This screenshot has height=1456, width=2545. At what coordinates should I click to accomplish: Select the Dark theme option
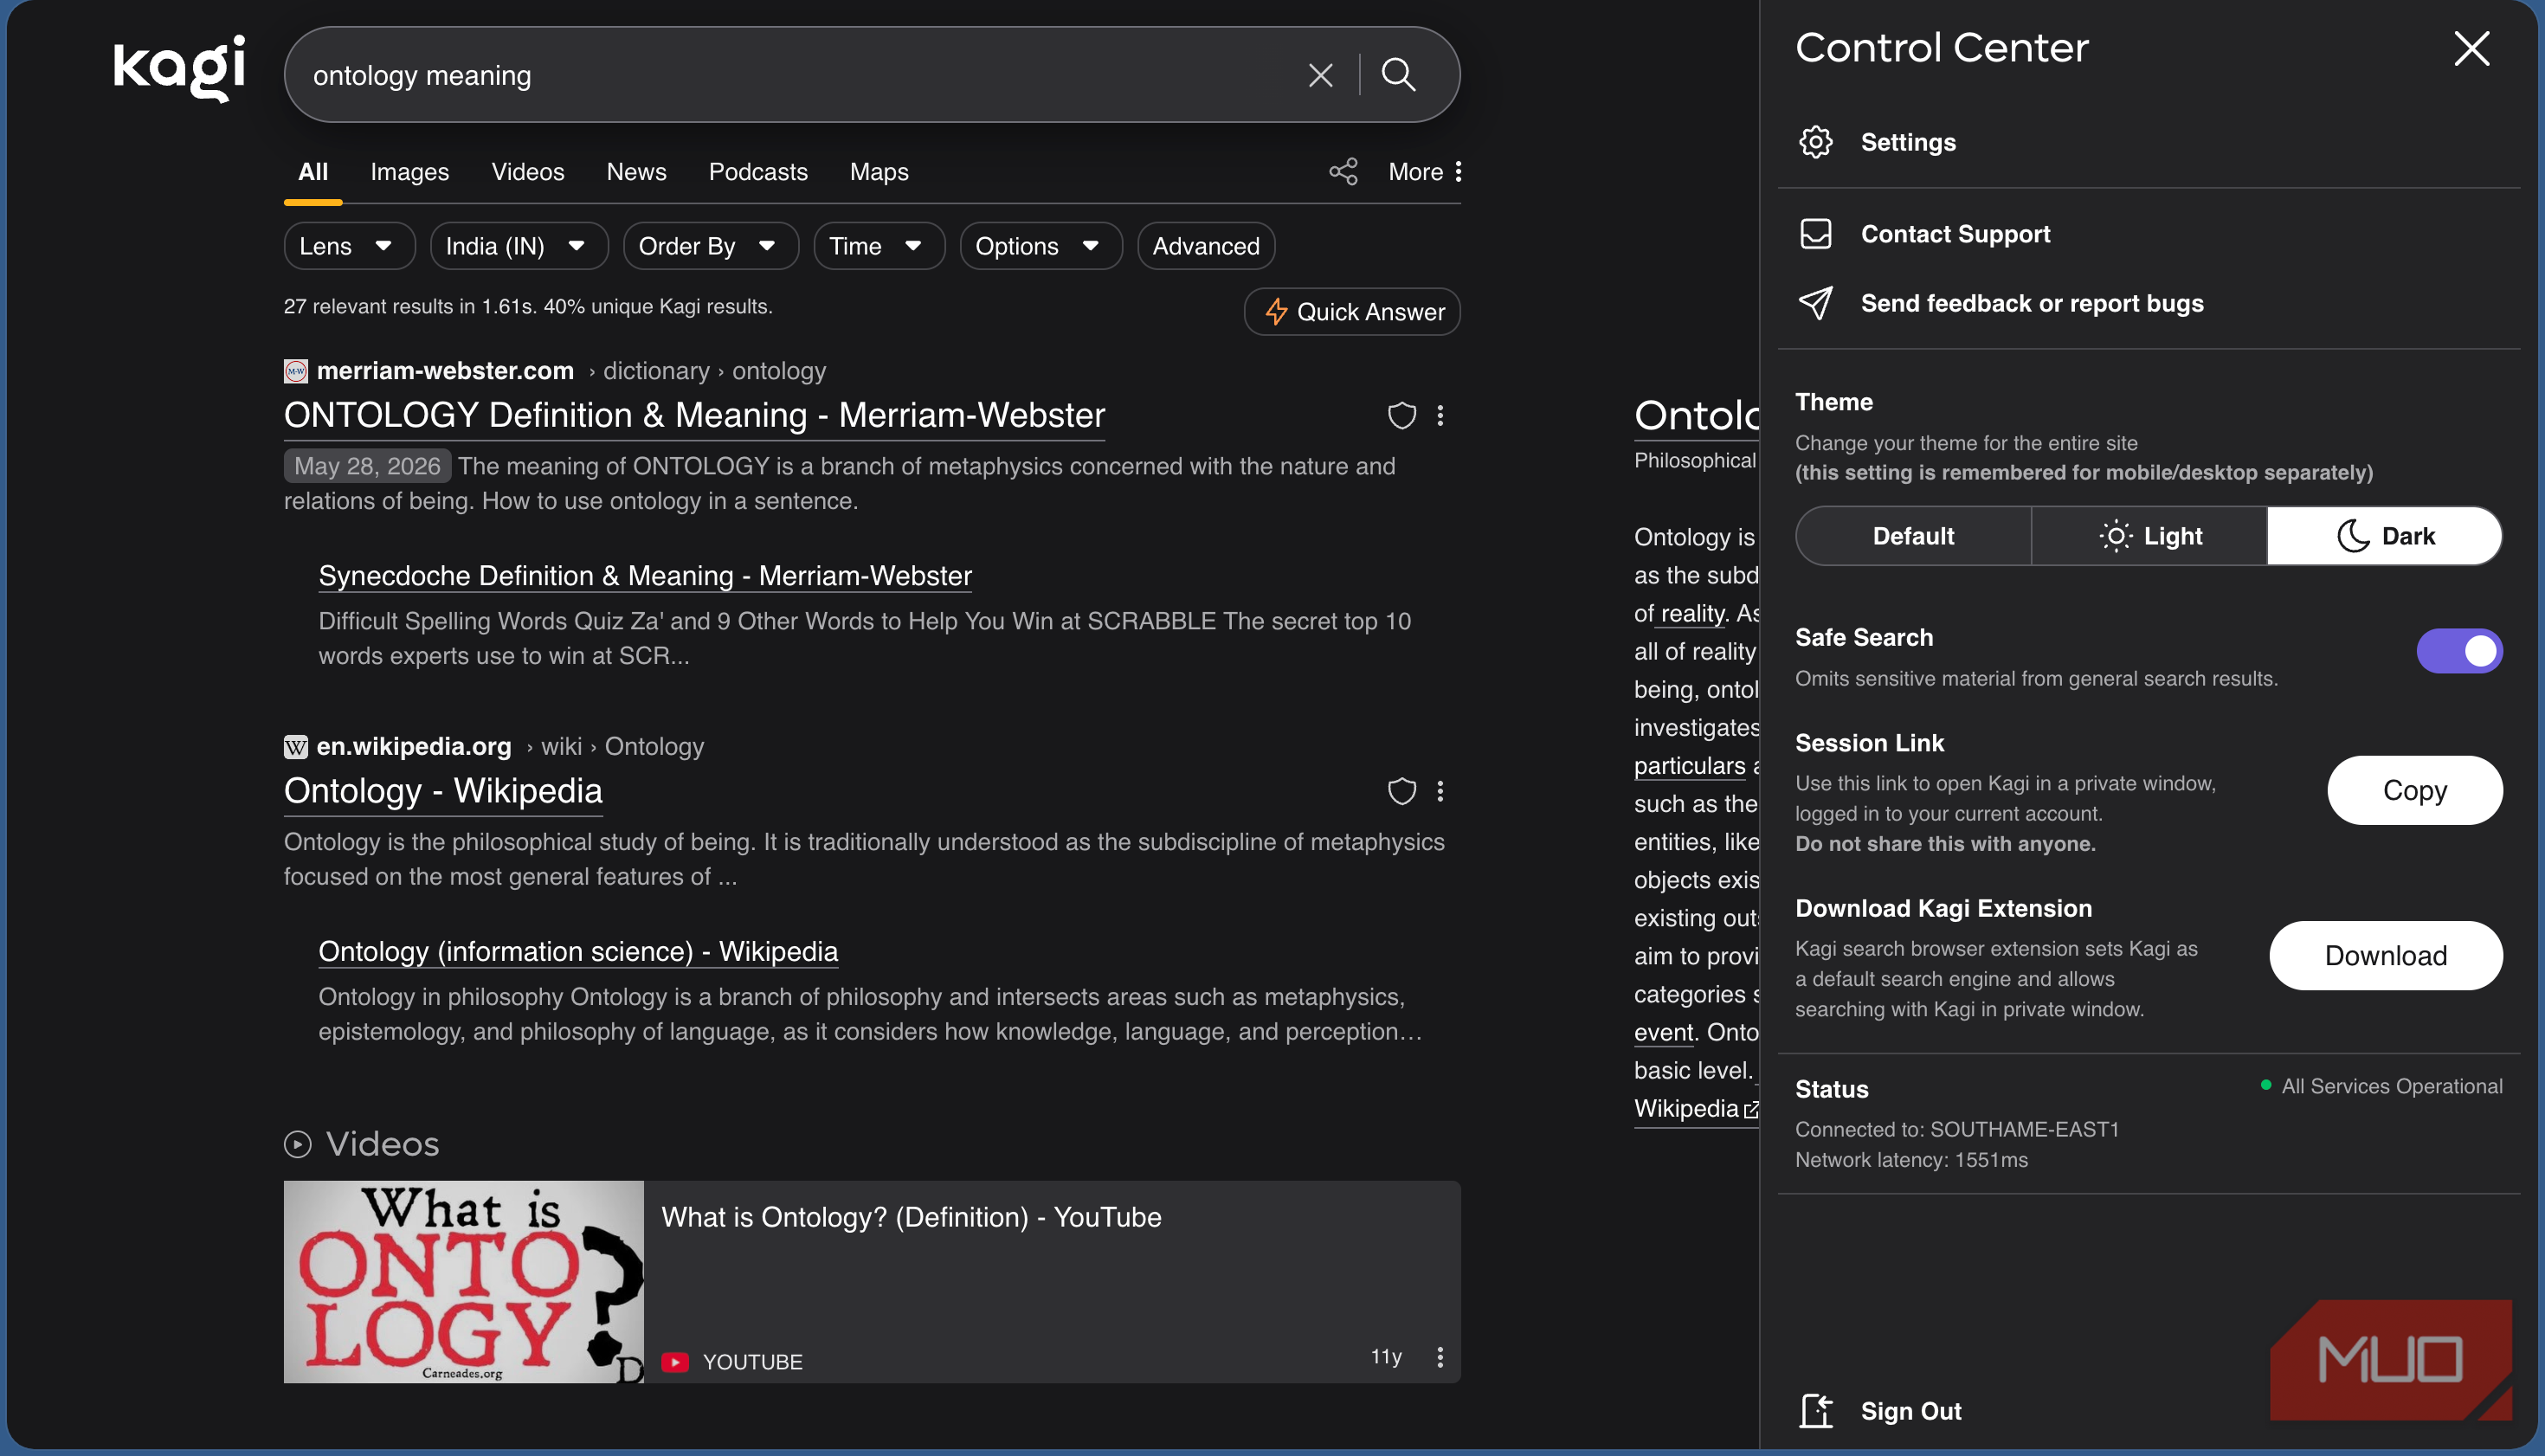pos(2385,536)
